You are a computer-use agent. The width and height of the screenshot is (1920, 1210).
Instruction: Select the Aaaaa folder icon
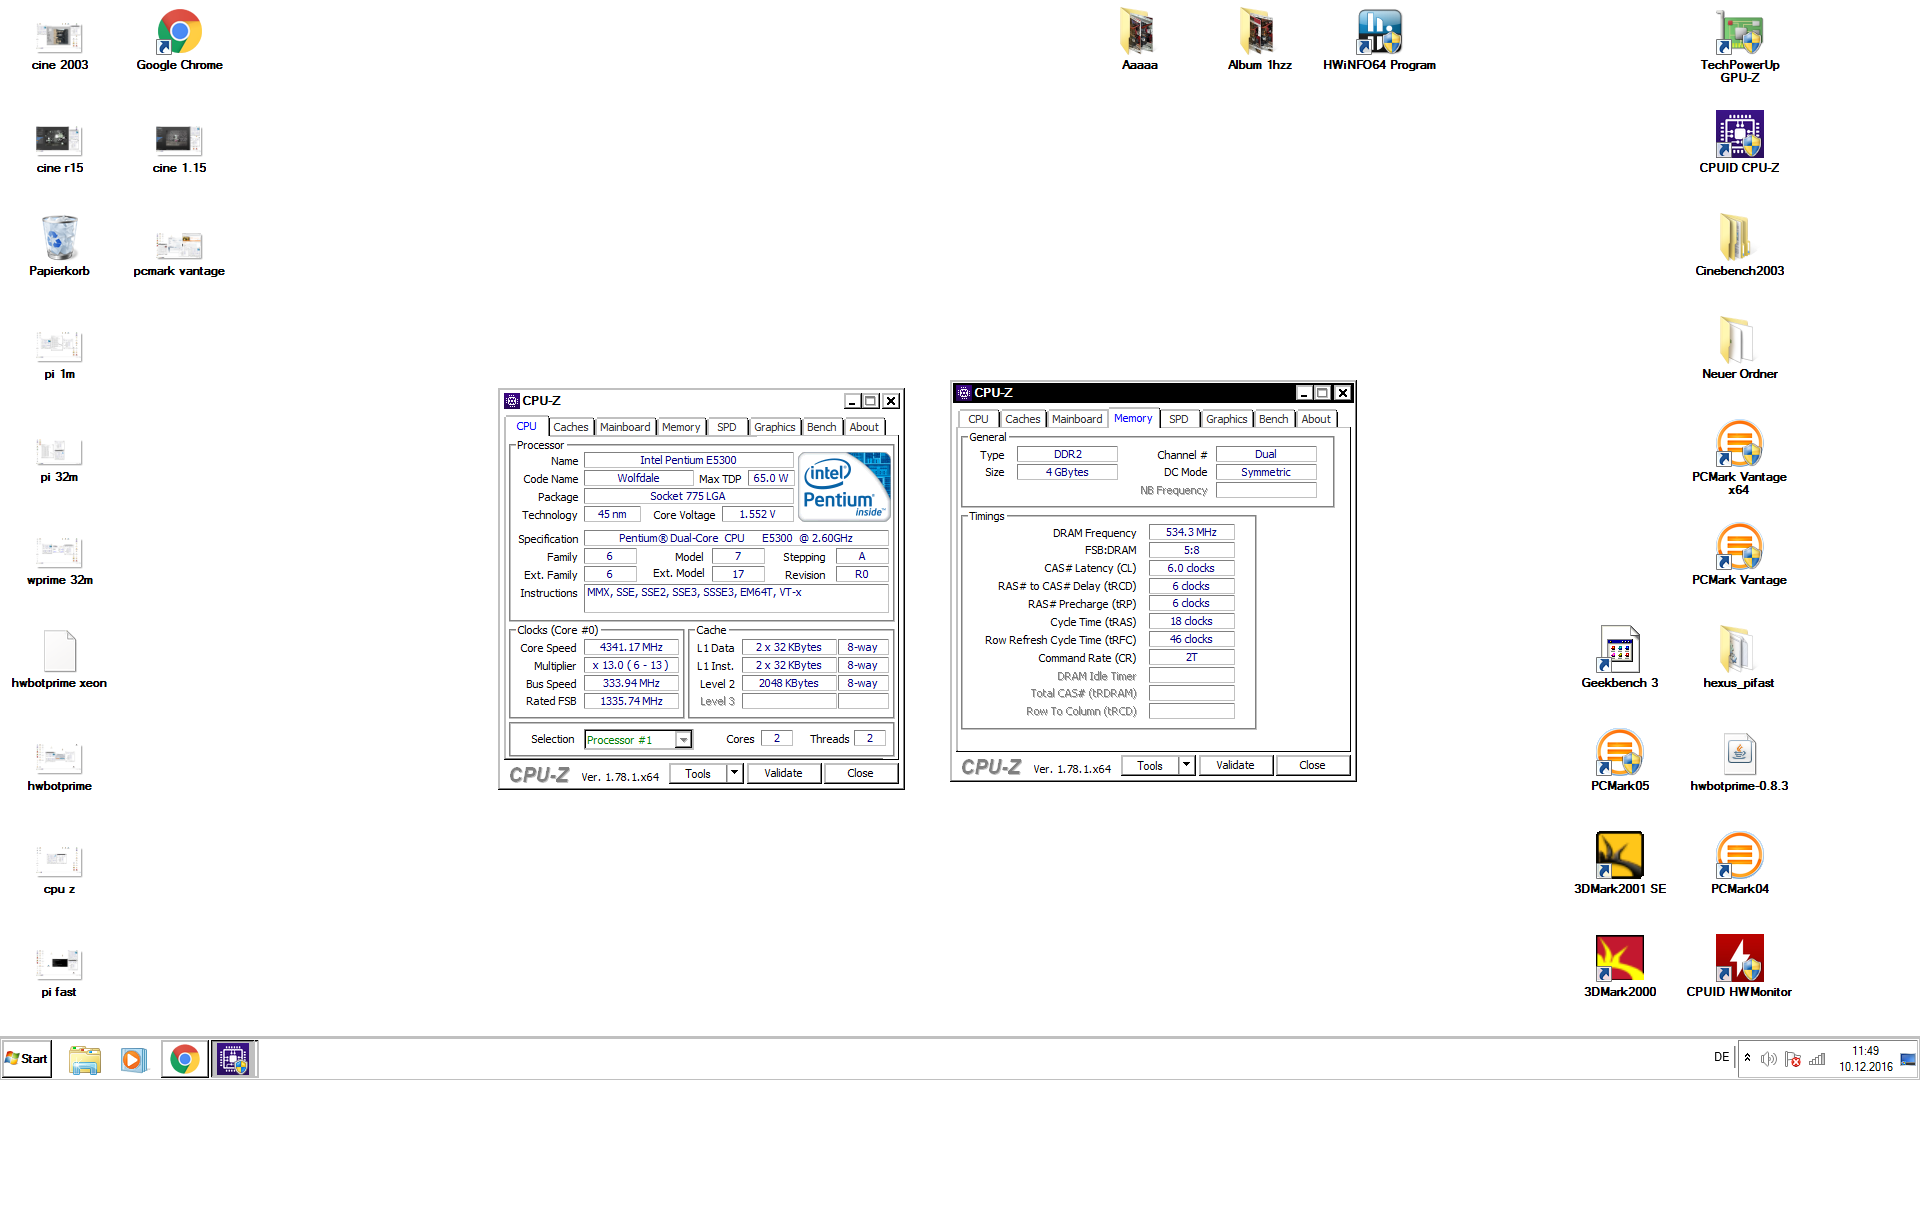(1139, 40)
